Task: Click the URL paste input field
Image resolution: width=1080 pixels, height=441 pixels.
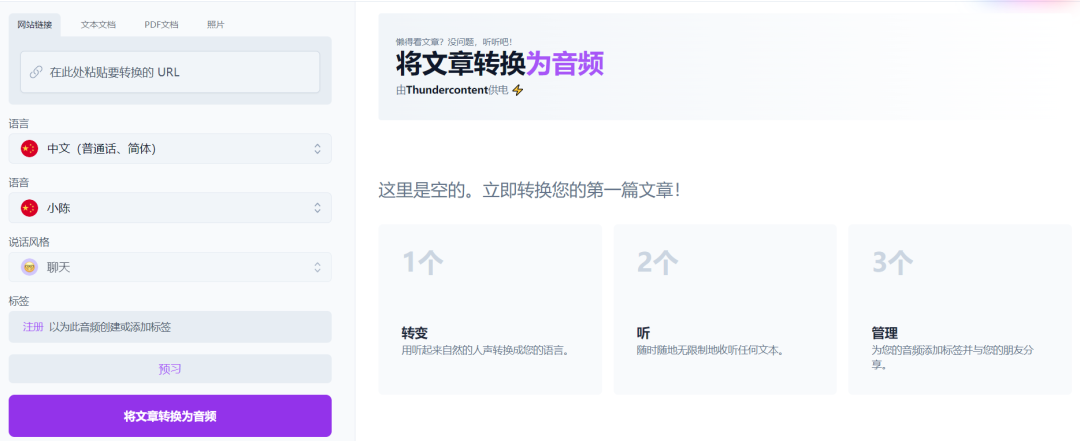Action: pyautogui.click(x=170, y=72)
